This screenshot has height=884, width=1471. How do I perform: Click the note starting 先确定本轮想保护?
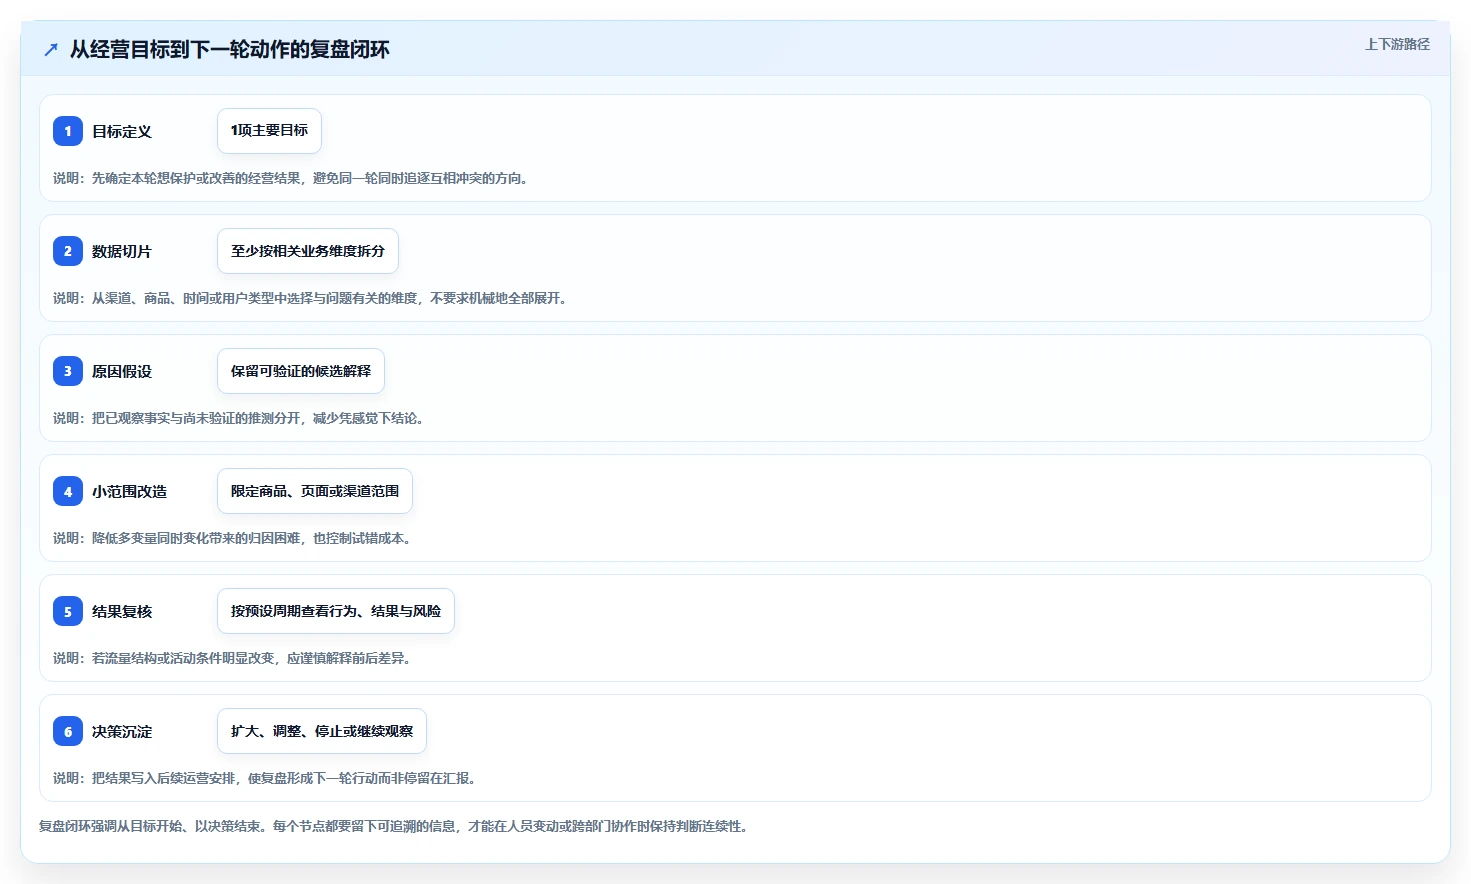tap(291, 178)
